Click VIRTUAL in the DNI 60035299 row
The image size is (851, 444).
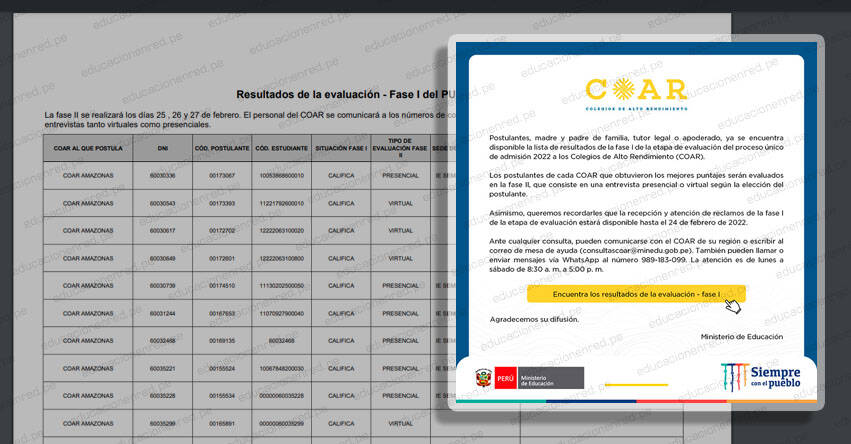(x=400, y=423)
